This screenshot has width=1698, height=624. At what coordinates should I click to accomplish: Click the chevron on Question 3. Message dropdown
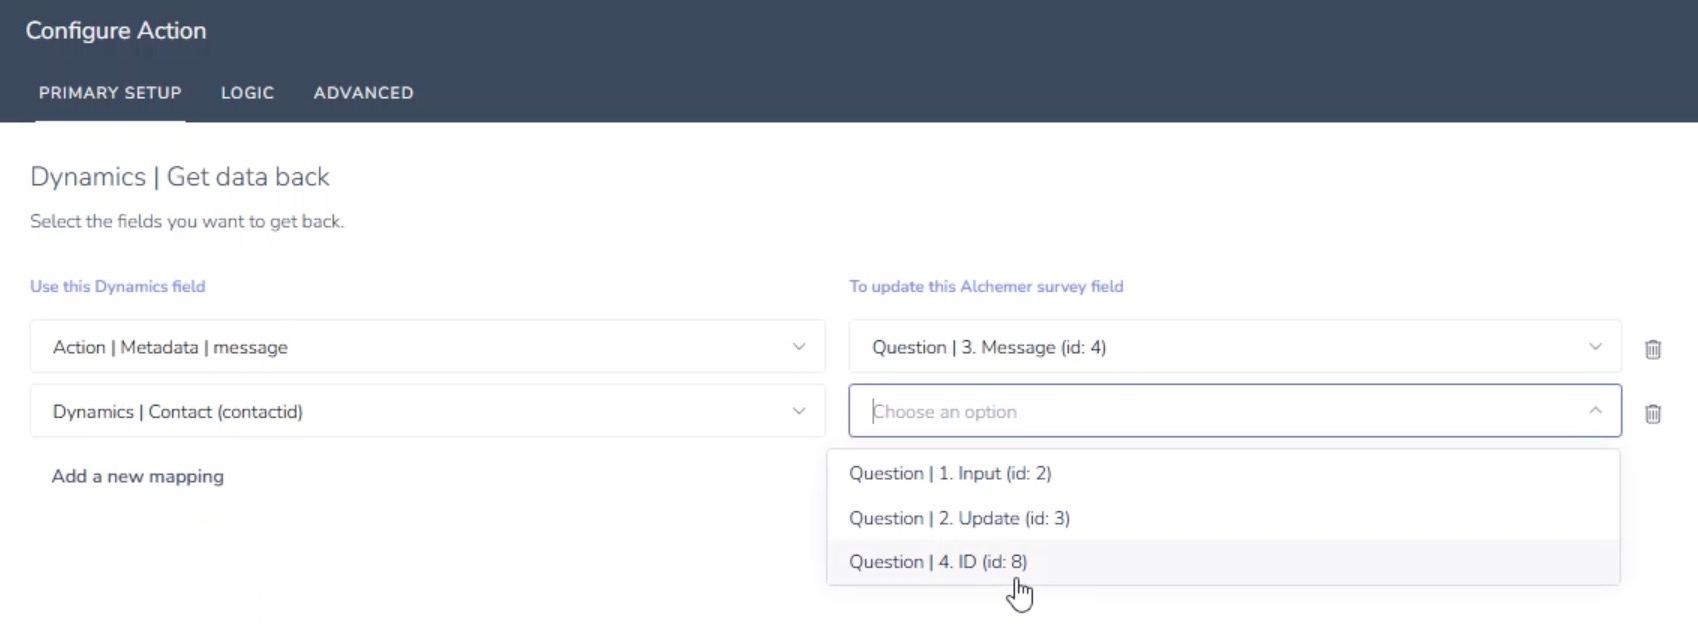pos(1594,347)
